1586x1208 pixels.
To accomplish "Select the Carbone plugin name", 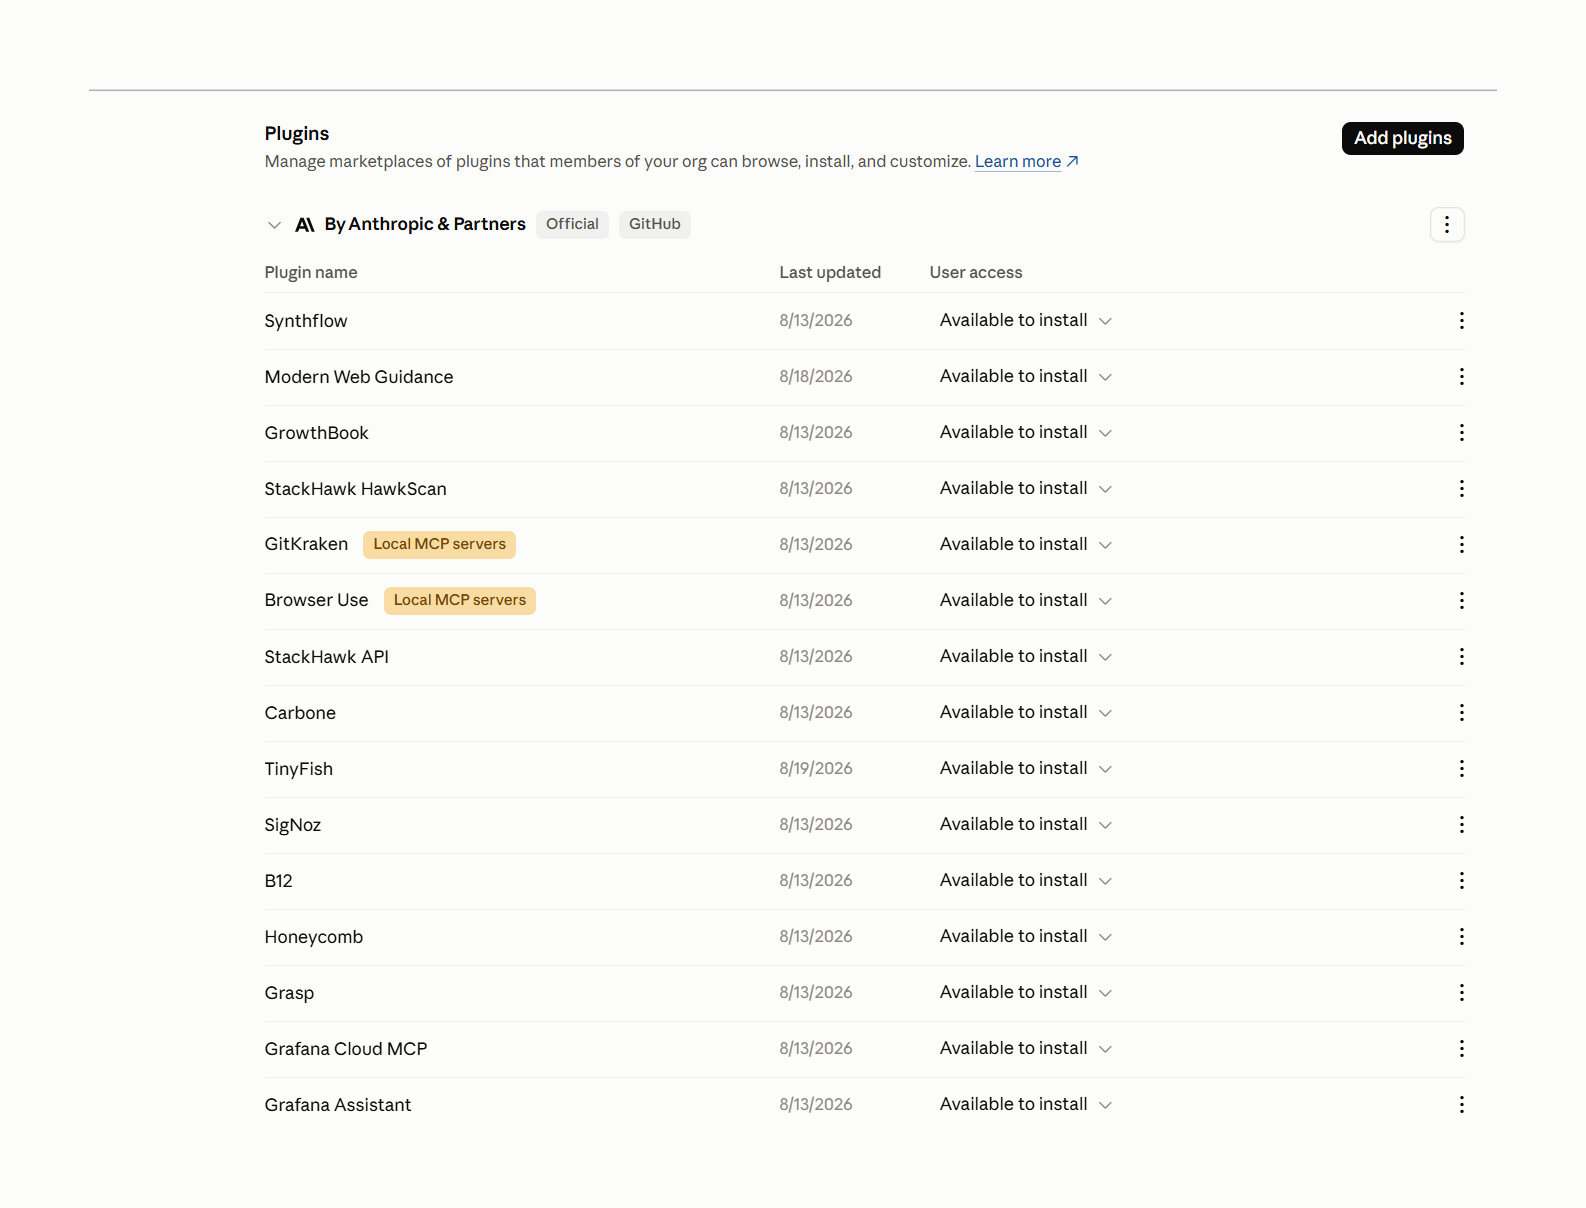I will pos(300,713).
